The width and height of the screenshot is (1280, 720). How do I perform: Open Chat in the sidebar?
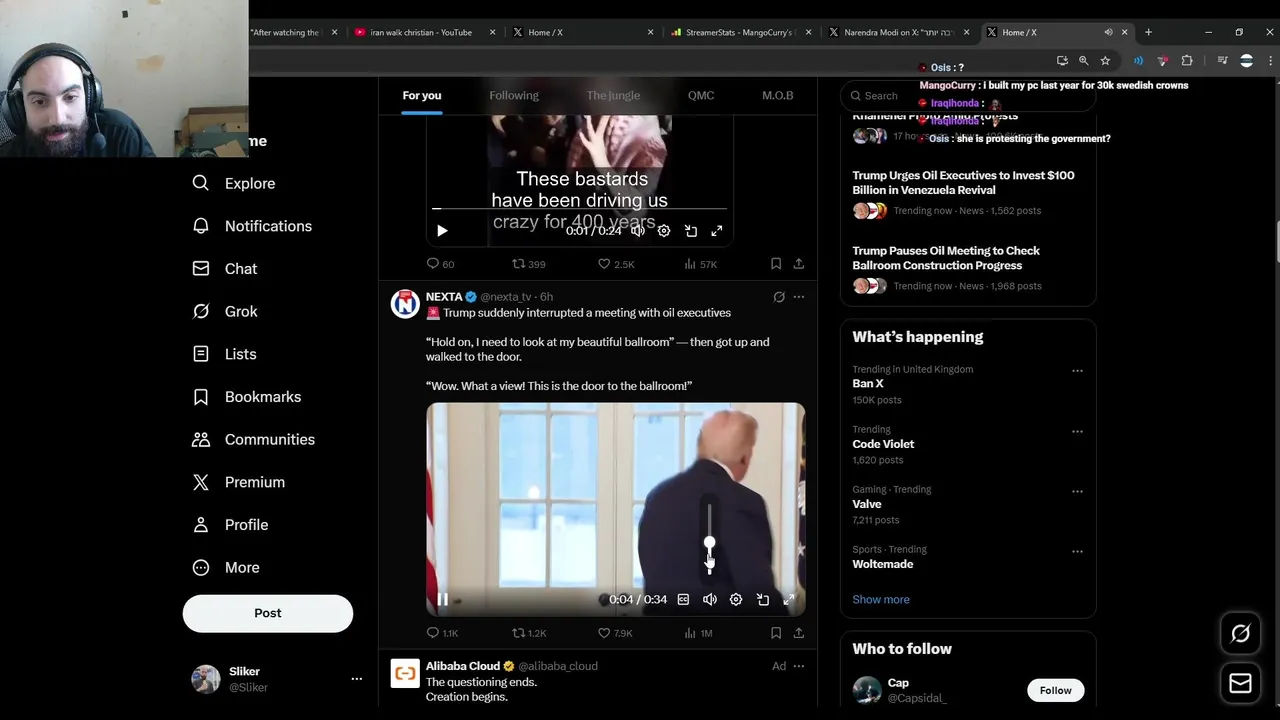click(x=225, y=269)
